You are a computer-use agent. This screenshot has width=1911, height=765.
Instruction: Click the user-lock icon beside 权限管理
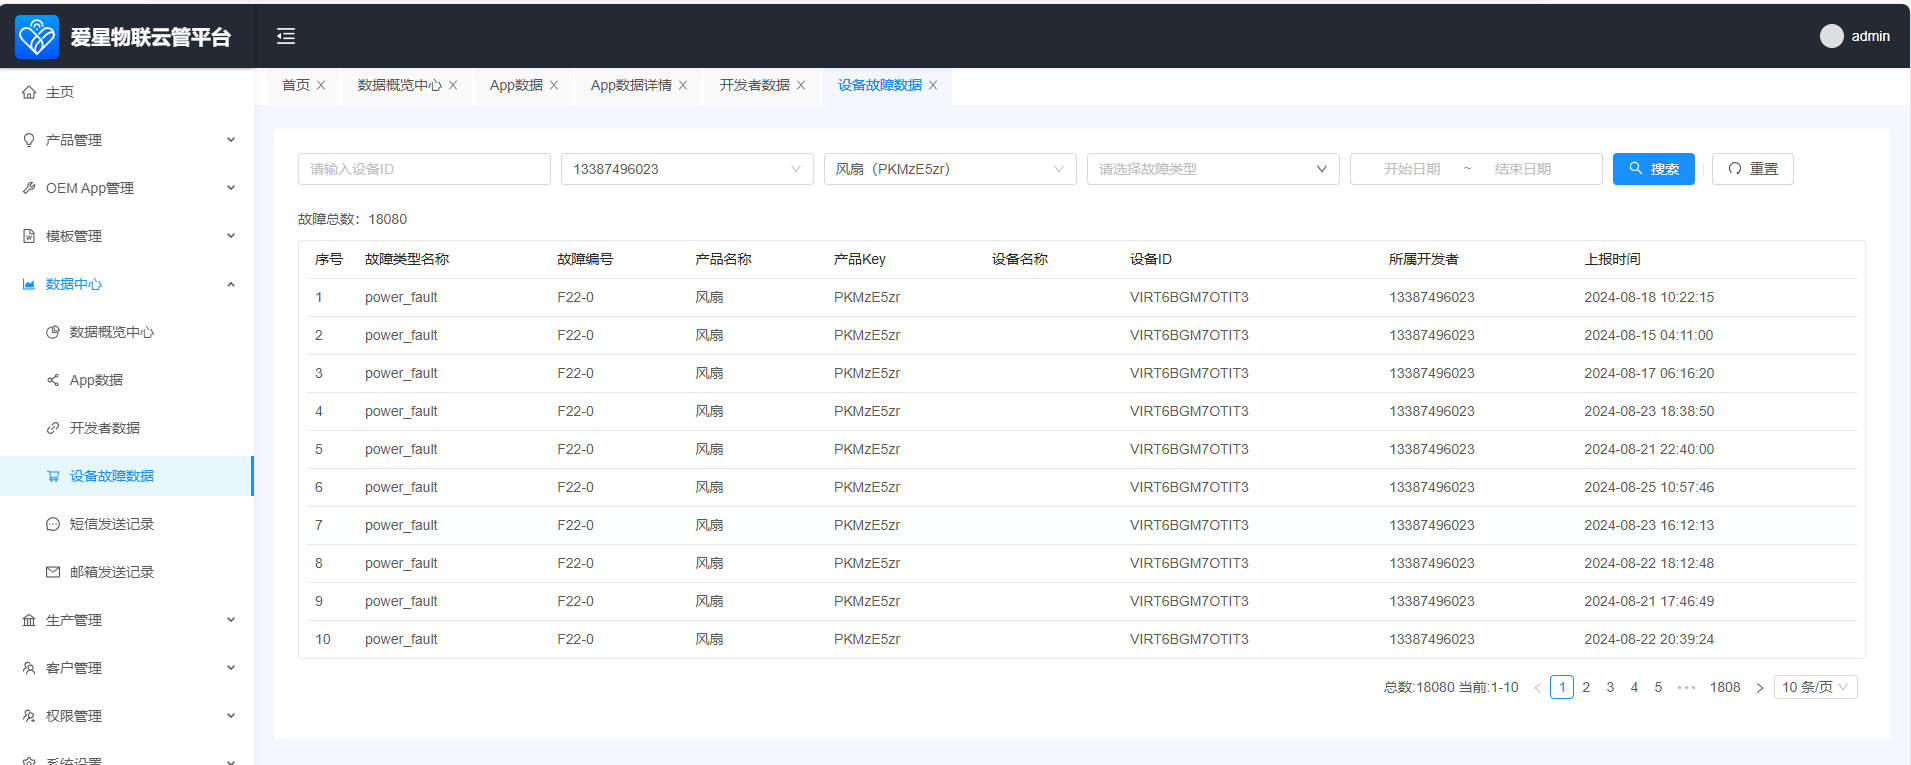click(29, 716)
